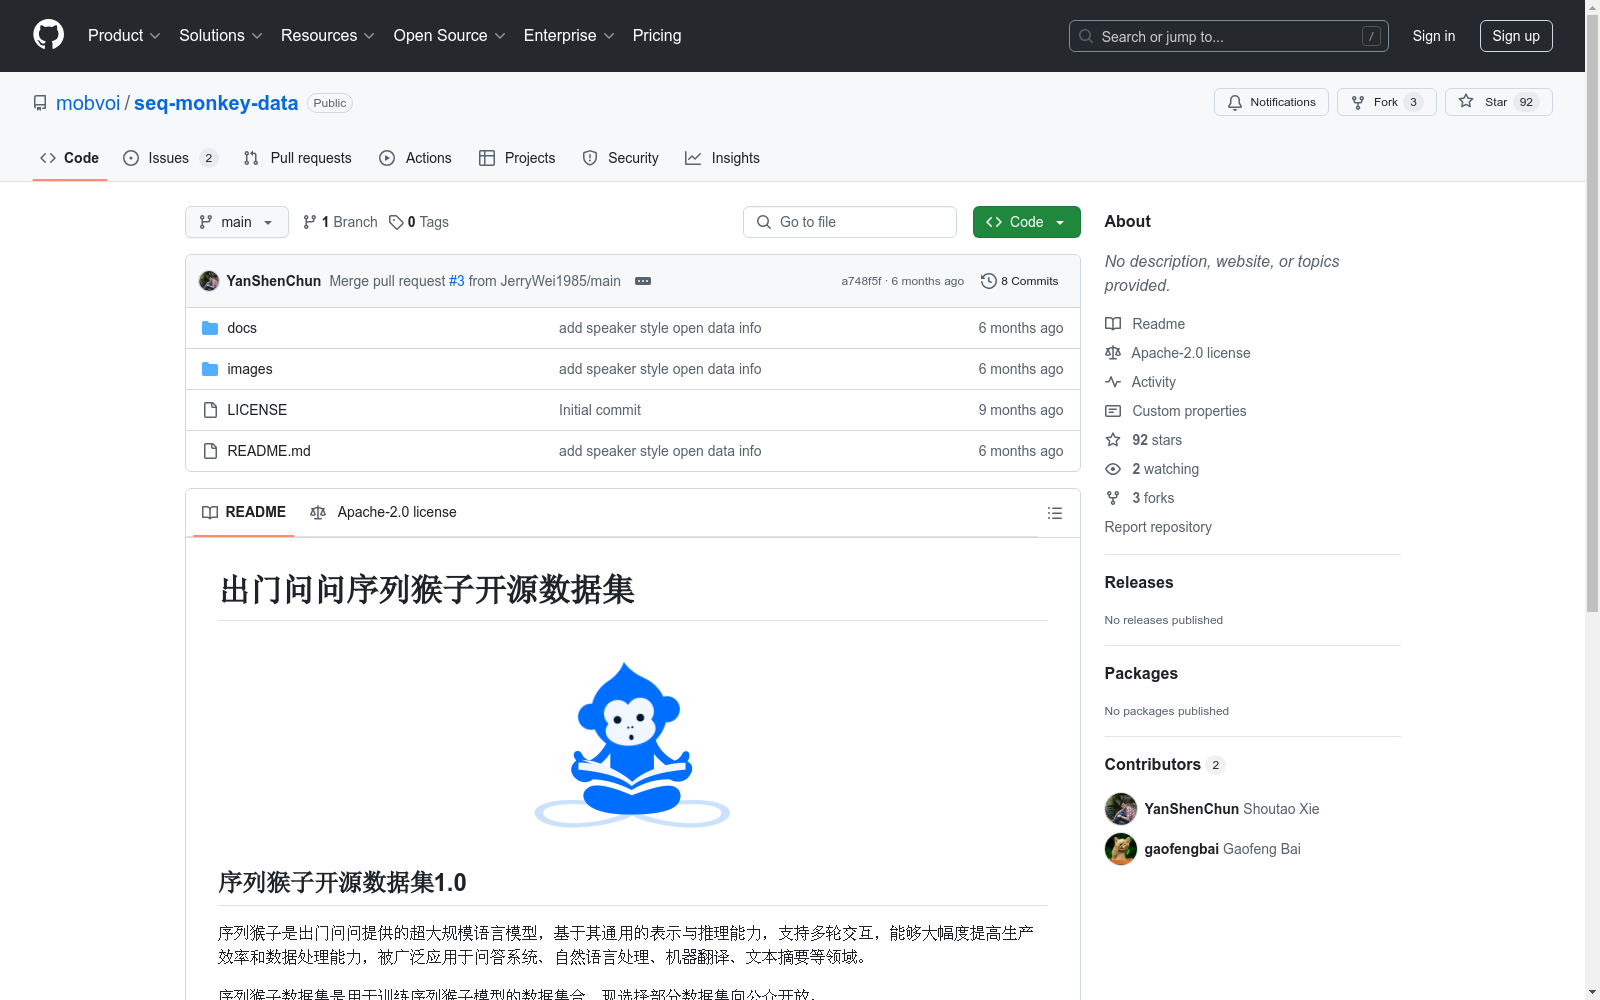Image resolution: width=1600 pixels, height=1000 pixels.
Task: Open the README outline icon
Action: (1054, 513)
